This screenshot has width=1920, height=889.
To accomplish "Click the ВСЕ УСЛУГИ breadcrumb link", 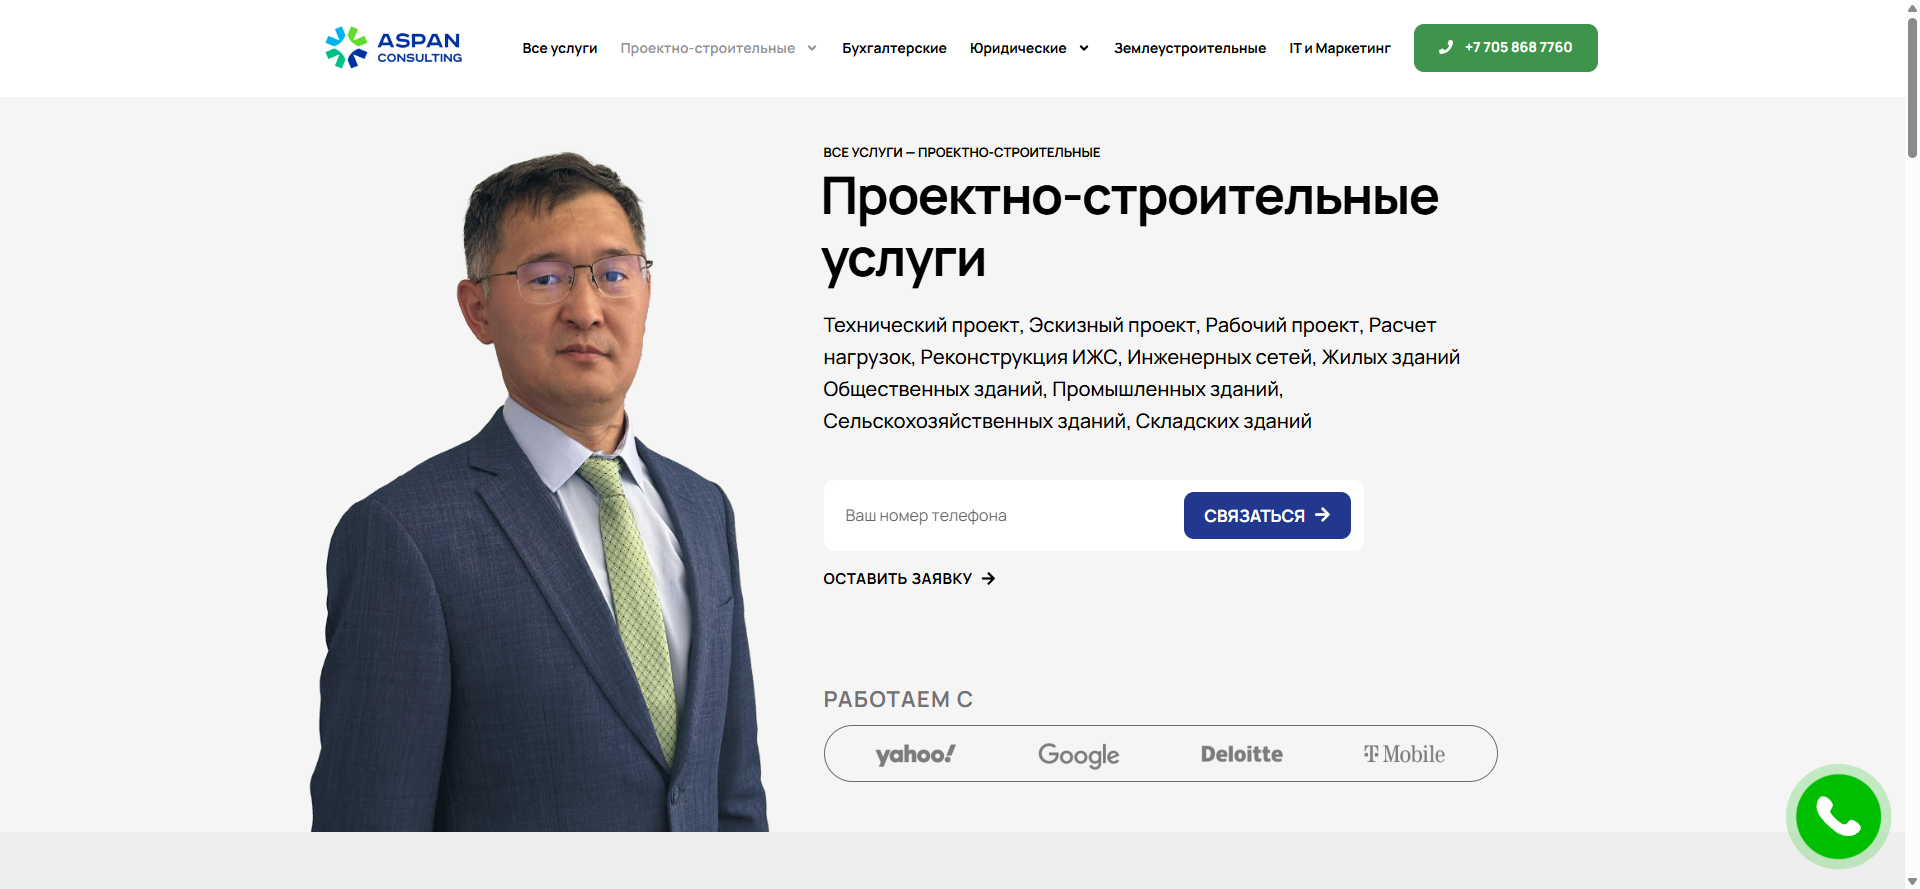I will point(862,152).
